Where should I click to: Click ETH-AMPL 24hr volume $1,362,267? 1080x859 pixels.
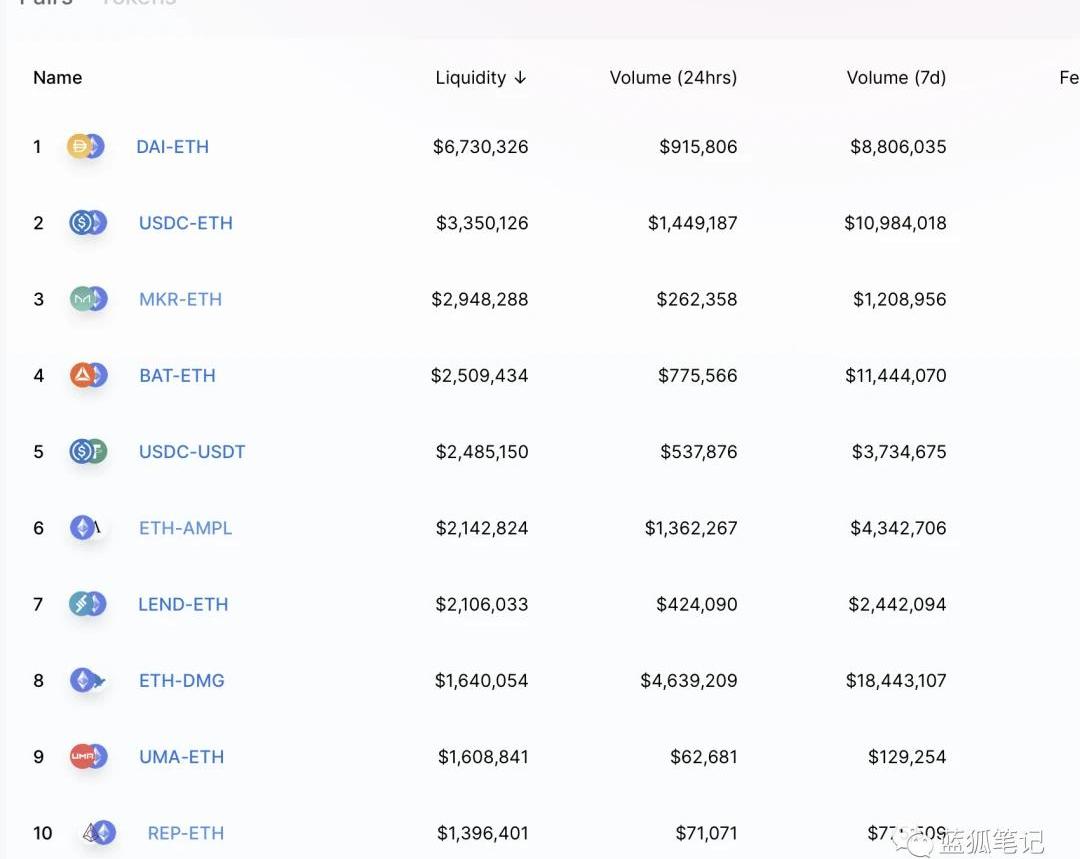point(691,528)
